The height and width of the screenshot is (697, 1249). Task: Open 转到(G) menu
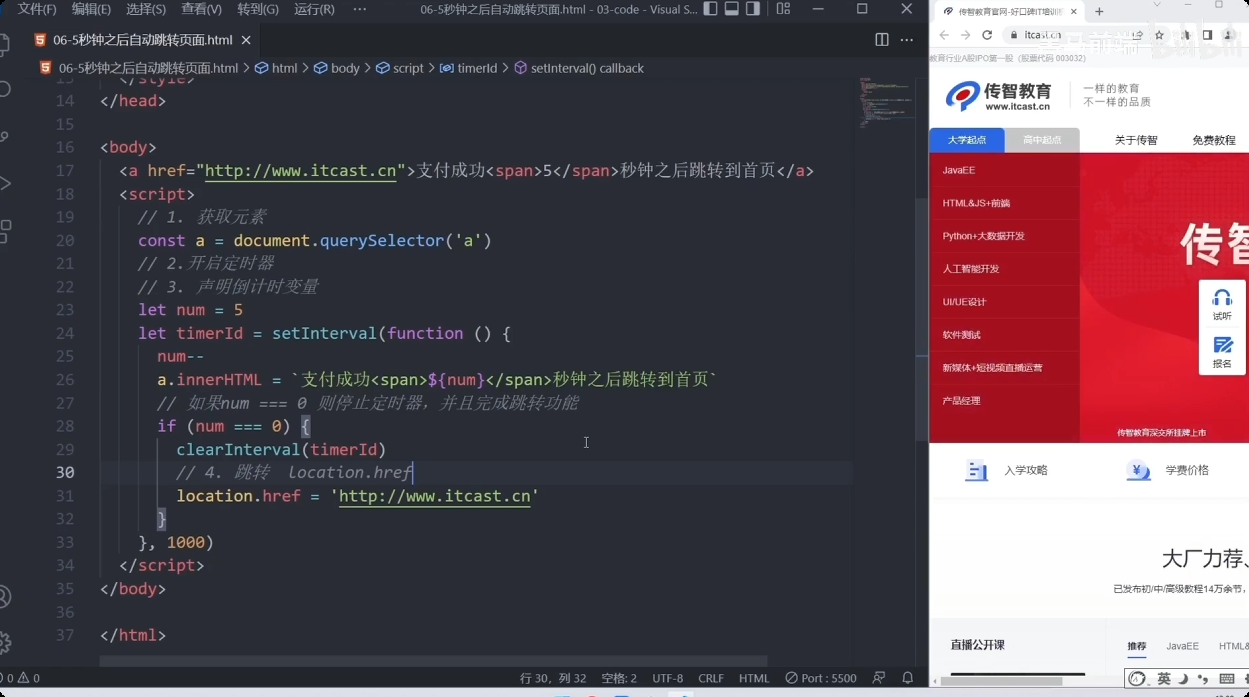tap(258, 9)
